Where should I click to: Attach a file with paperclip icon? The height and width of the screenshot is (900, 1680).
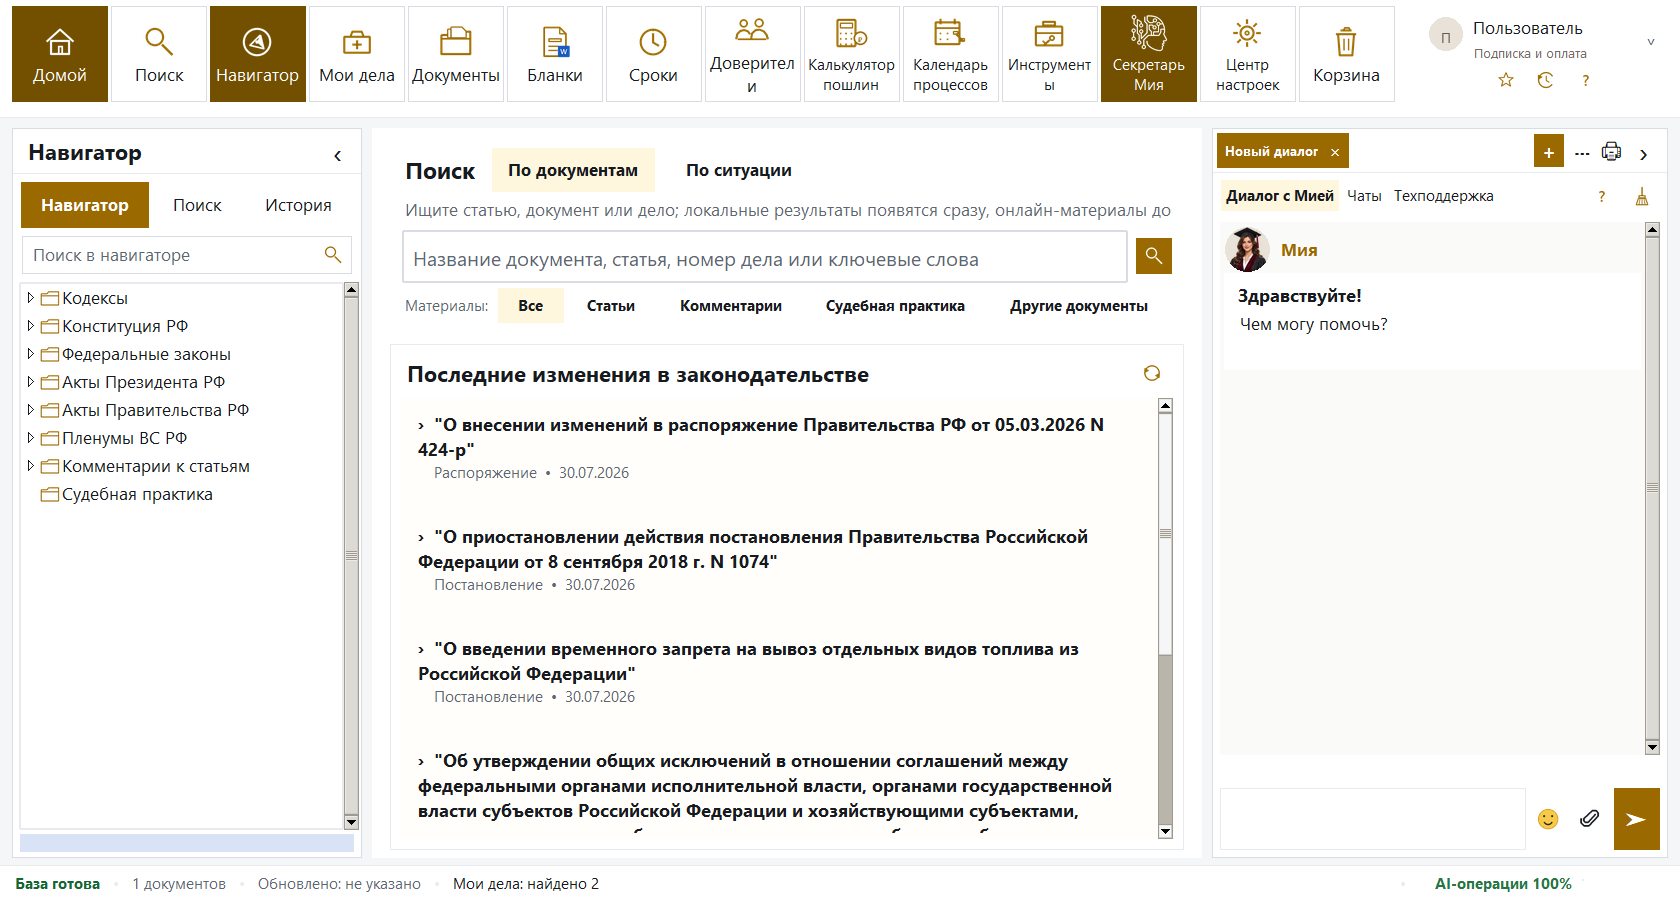1589,819
